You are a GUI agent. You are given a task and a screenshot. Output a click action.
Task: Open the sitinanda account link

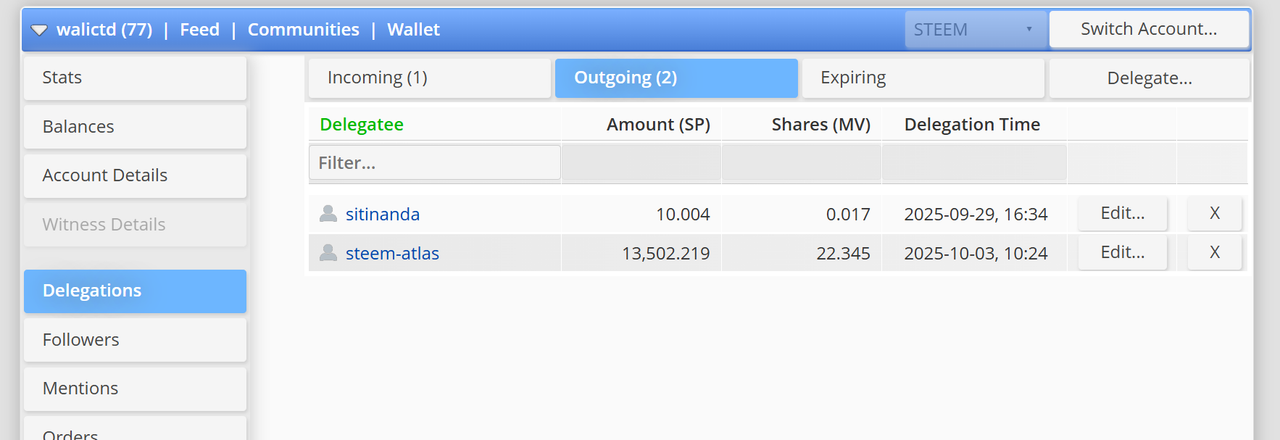[x=382, y=214]
